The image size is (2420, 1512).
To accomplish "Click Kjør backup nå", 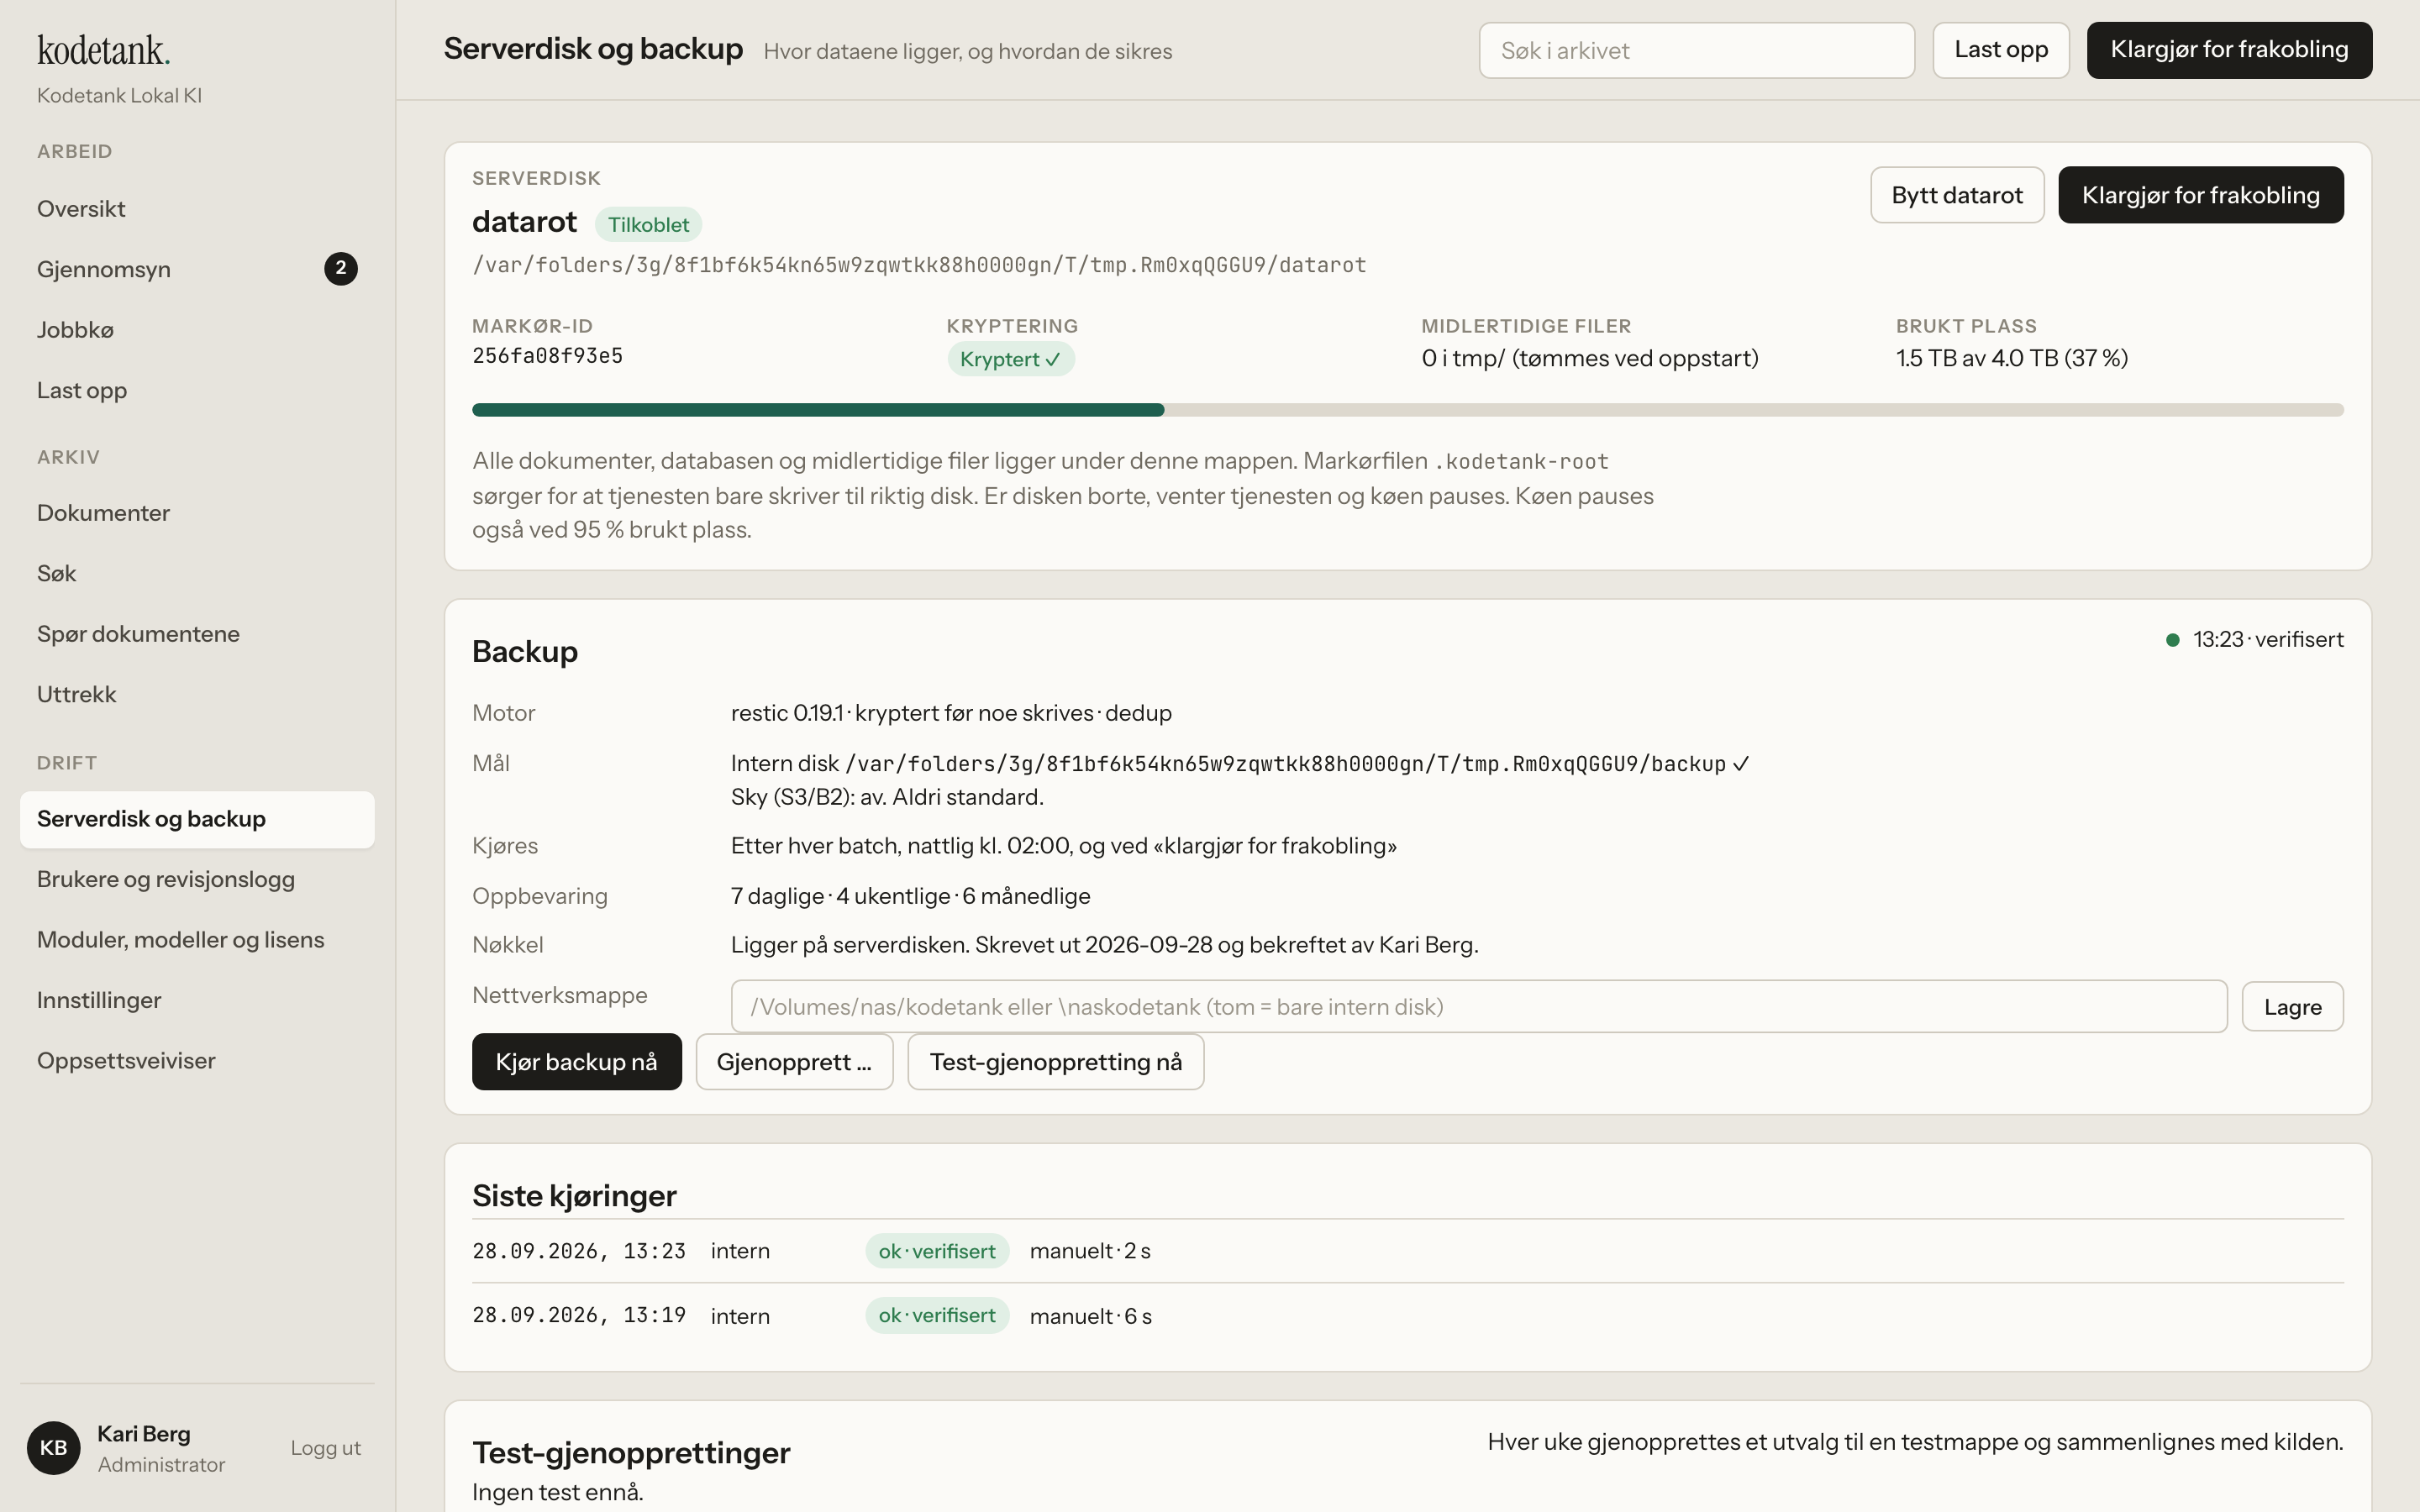I will [576, 1061].
